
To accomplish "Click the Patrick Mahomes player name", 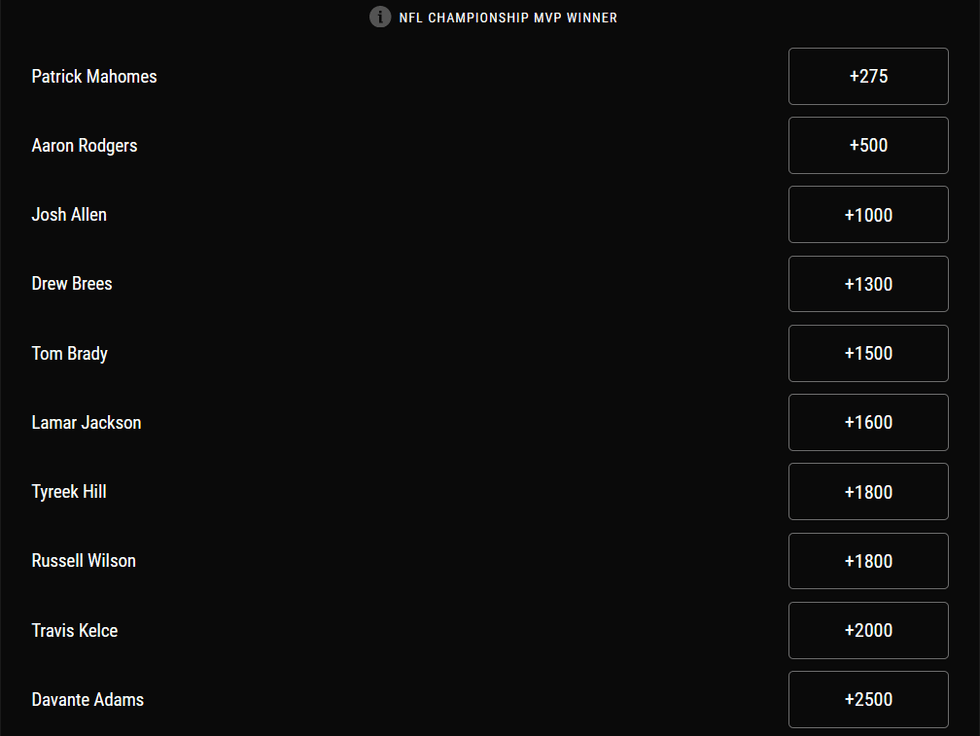I will 94,76.
